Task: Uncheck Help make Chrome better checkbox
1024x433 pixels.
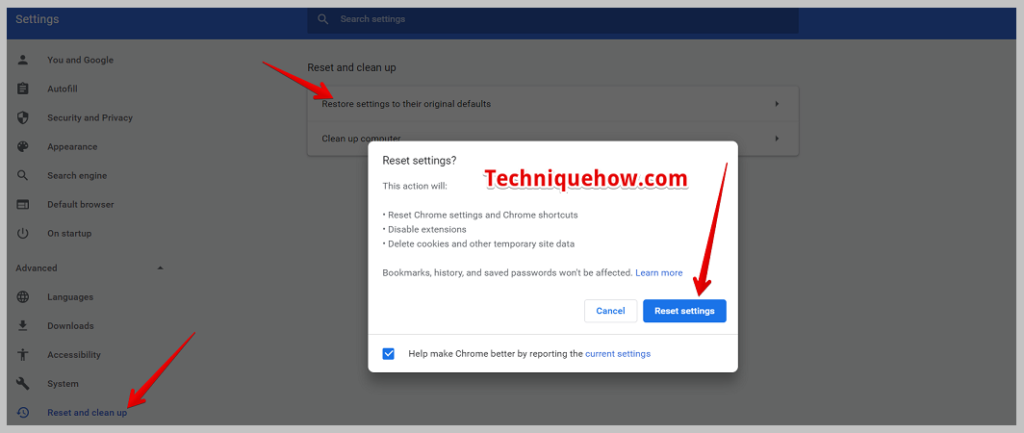Action: [x=389, y=354]
